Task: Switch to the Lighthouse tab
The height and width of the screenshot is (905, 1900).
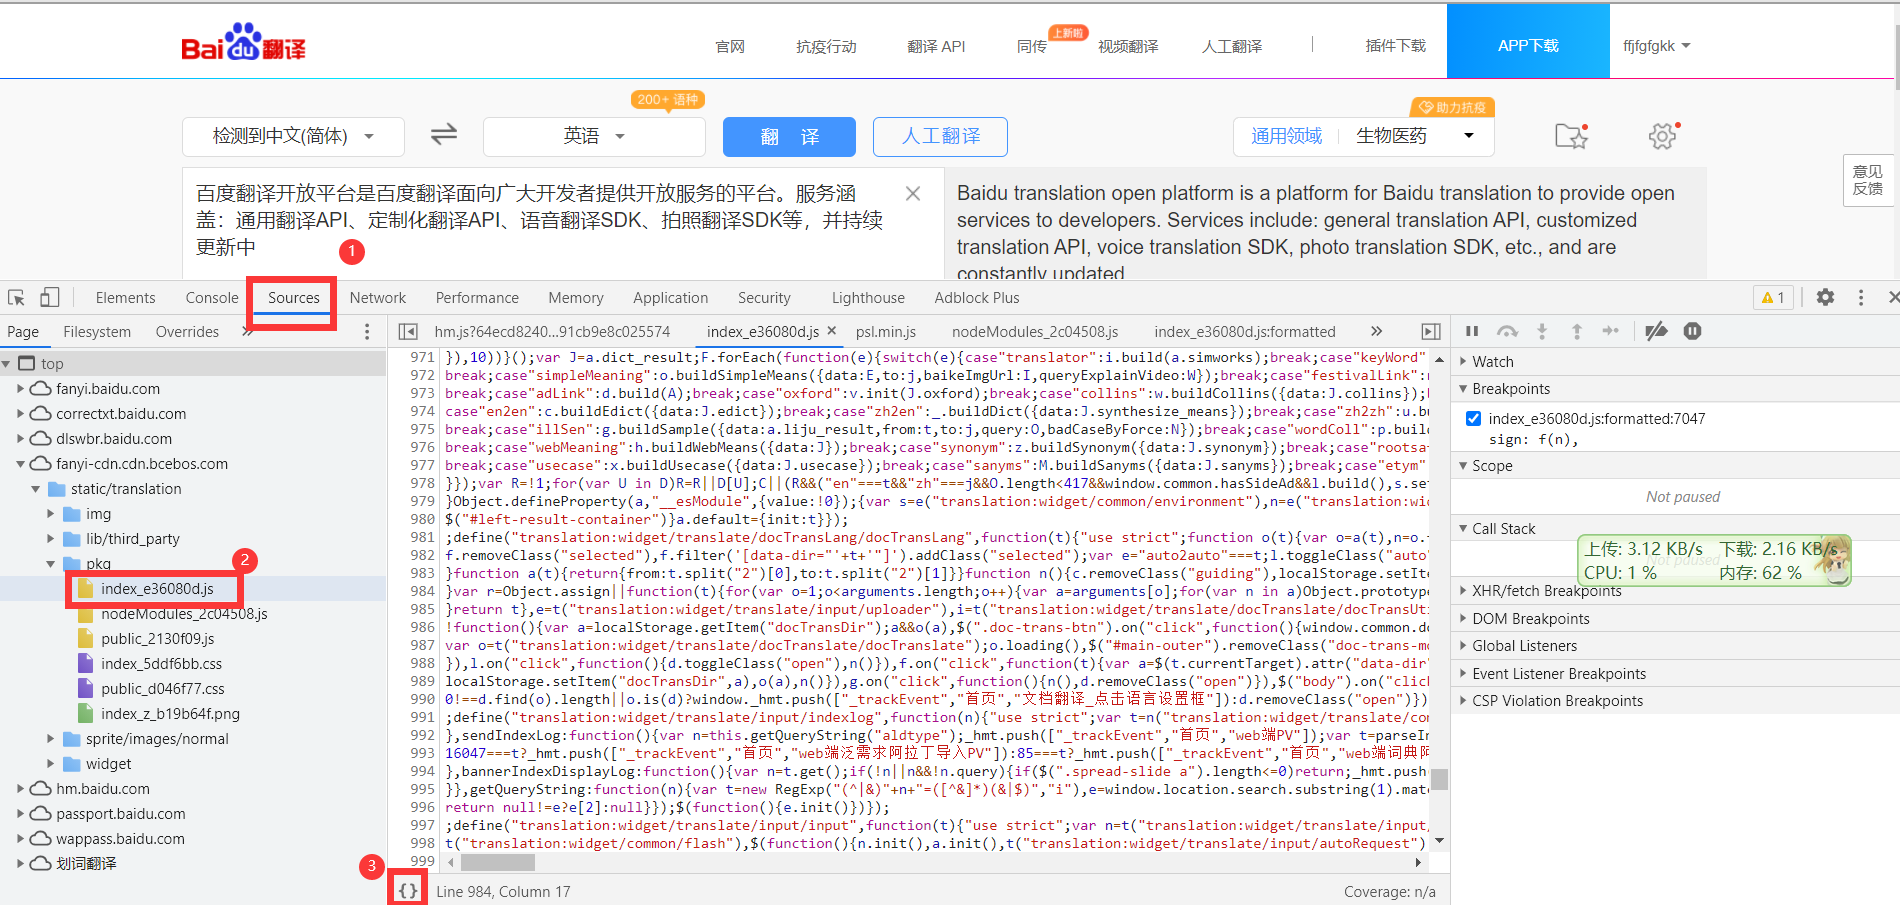Action: point(868,297)
